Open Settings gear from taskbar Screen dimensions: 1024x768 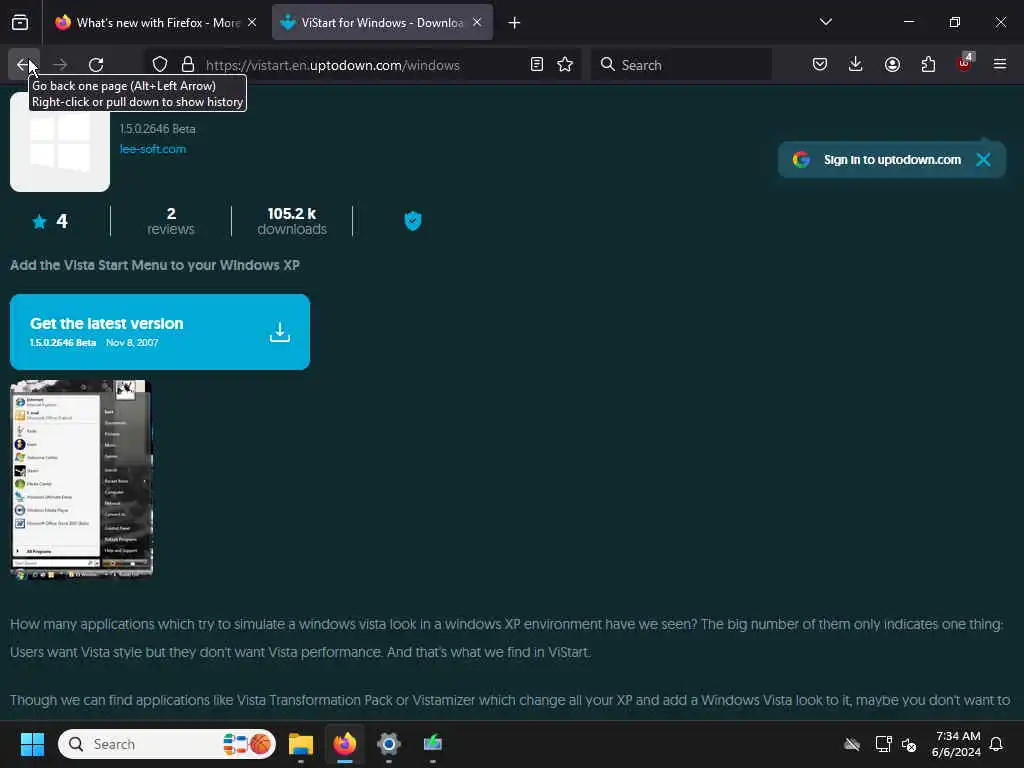[389, 744]
